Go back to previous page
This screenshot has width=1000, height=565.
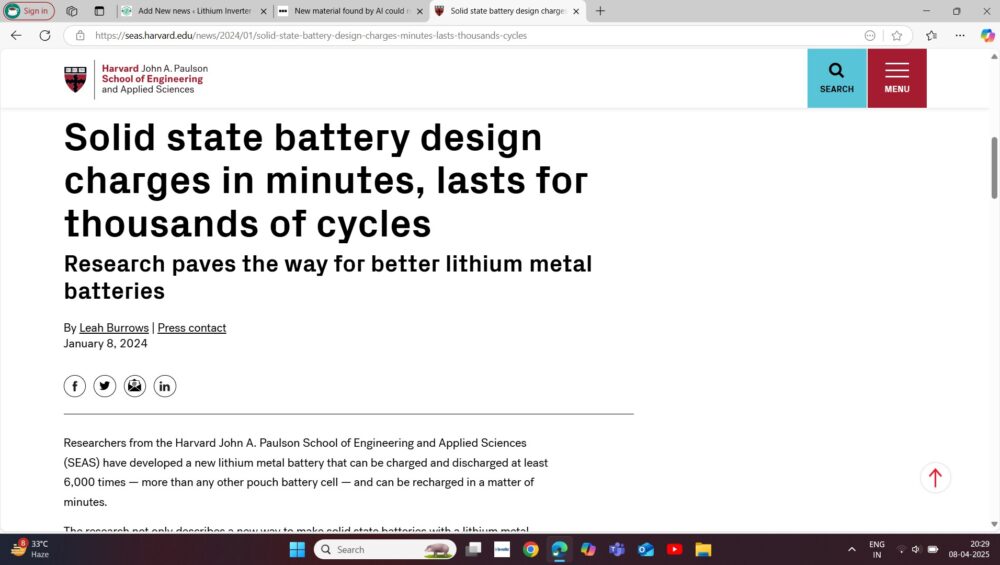click(x=16, y=36)
